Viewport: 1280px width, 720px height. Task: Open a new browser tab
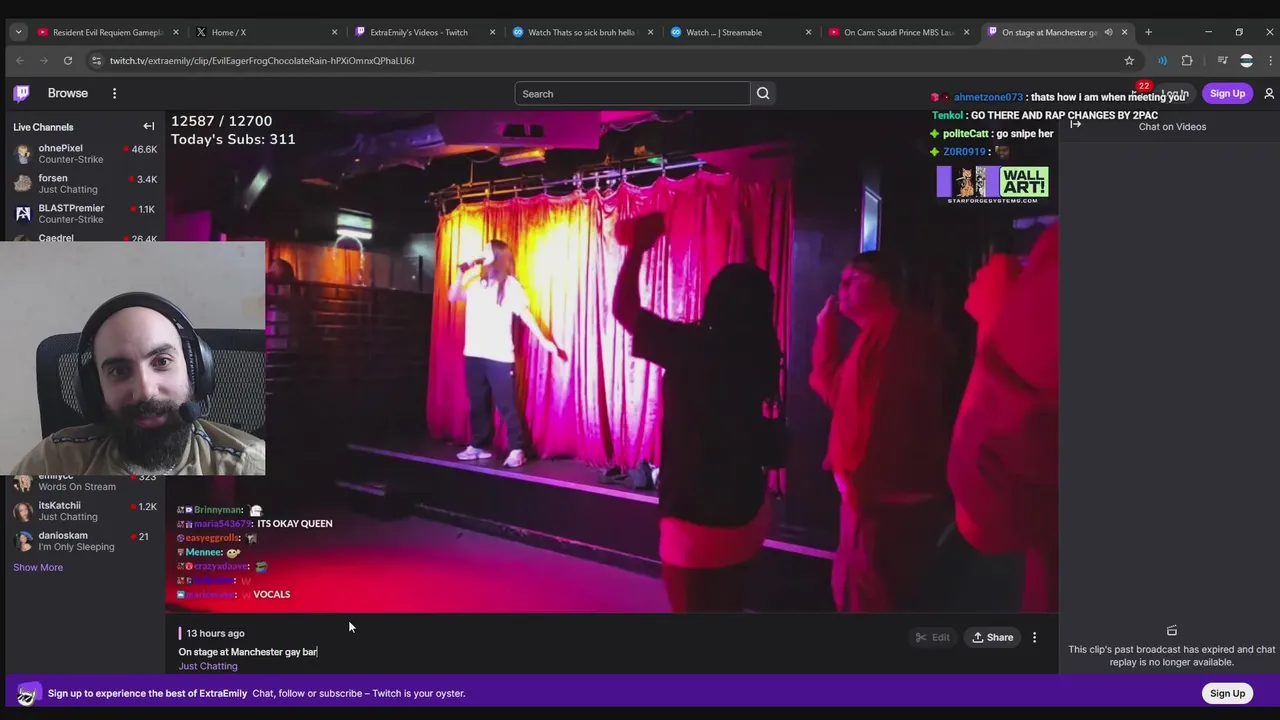1148,32
